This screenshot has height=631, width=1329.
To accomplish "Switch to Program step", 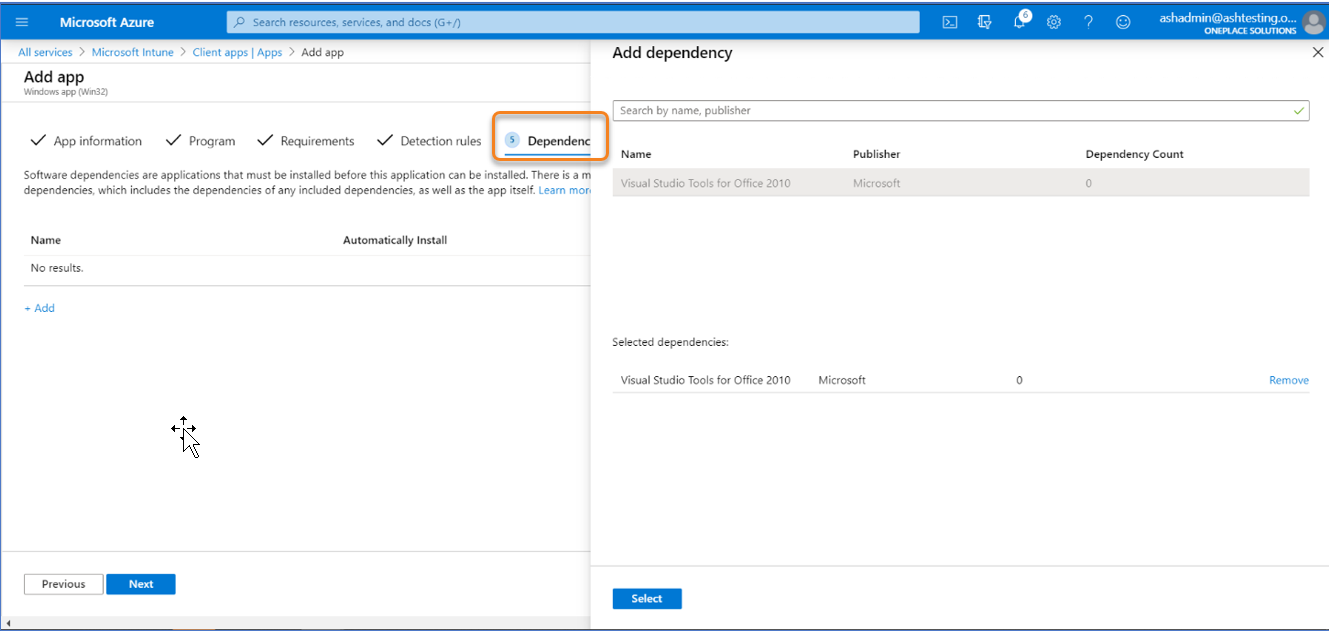I will coord(201,141).
